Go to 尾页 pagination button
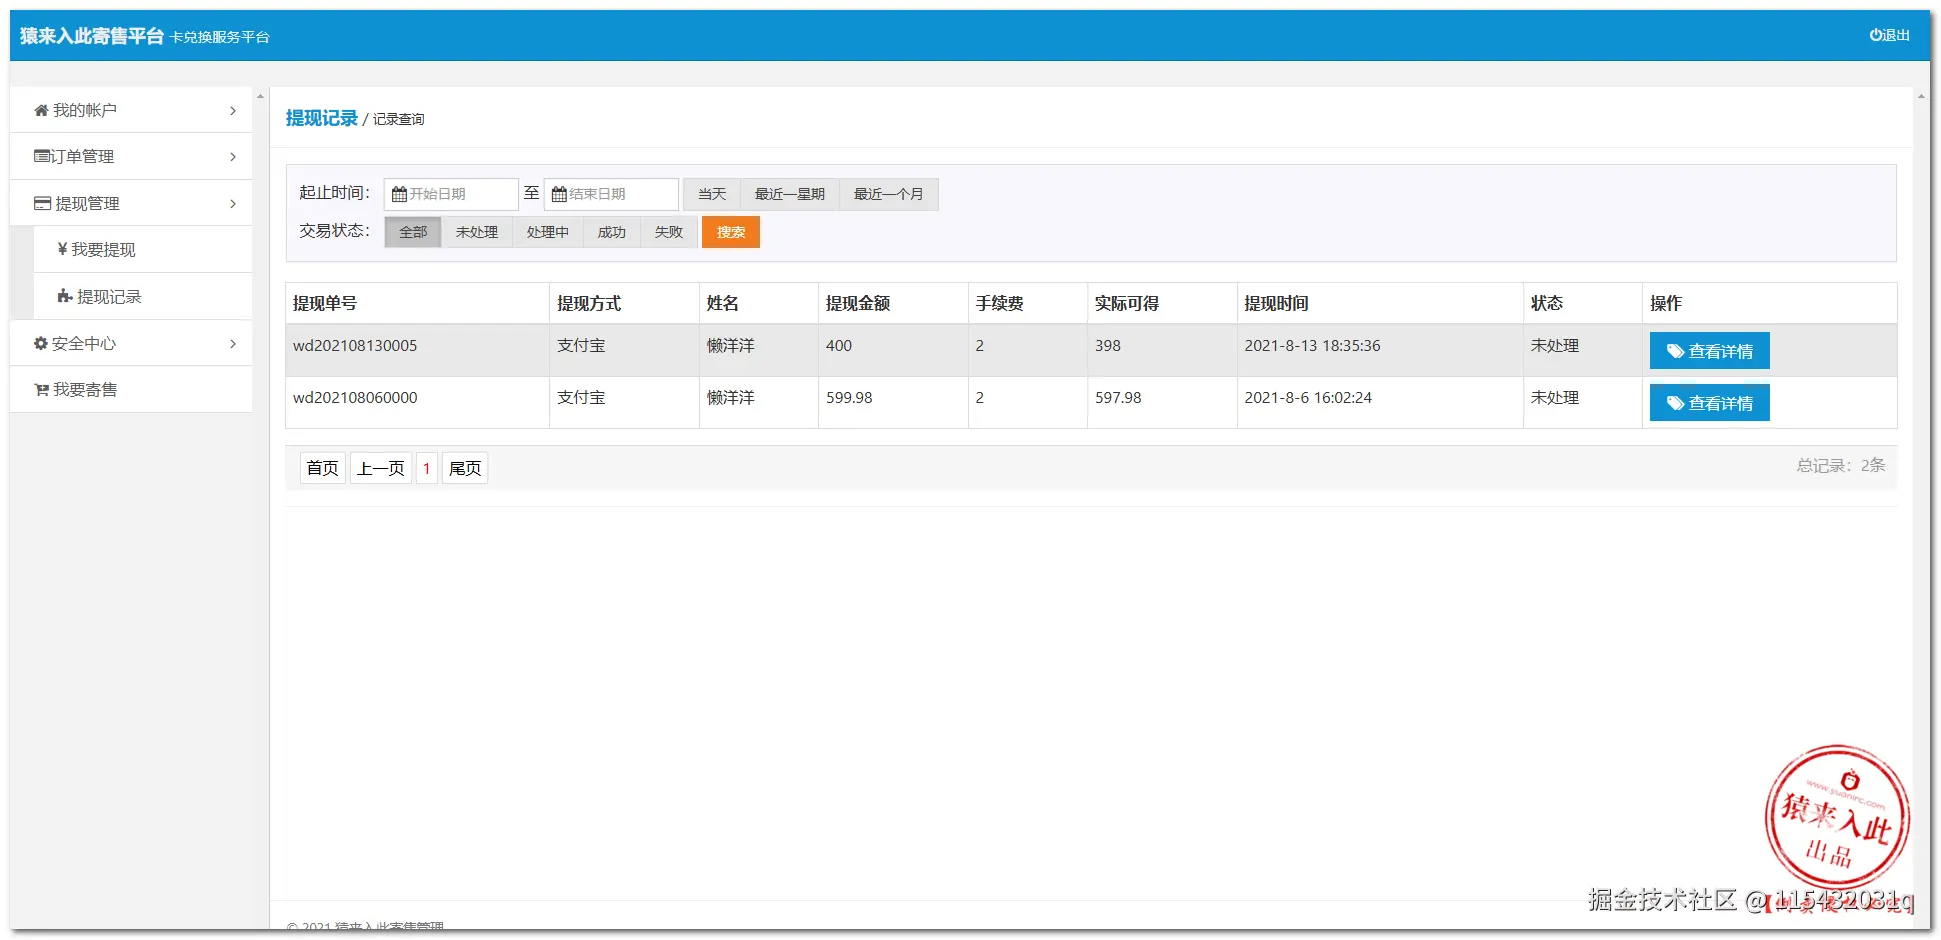1941x940 pixels. (x=465, y=468)
